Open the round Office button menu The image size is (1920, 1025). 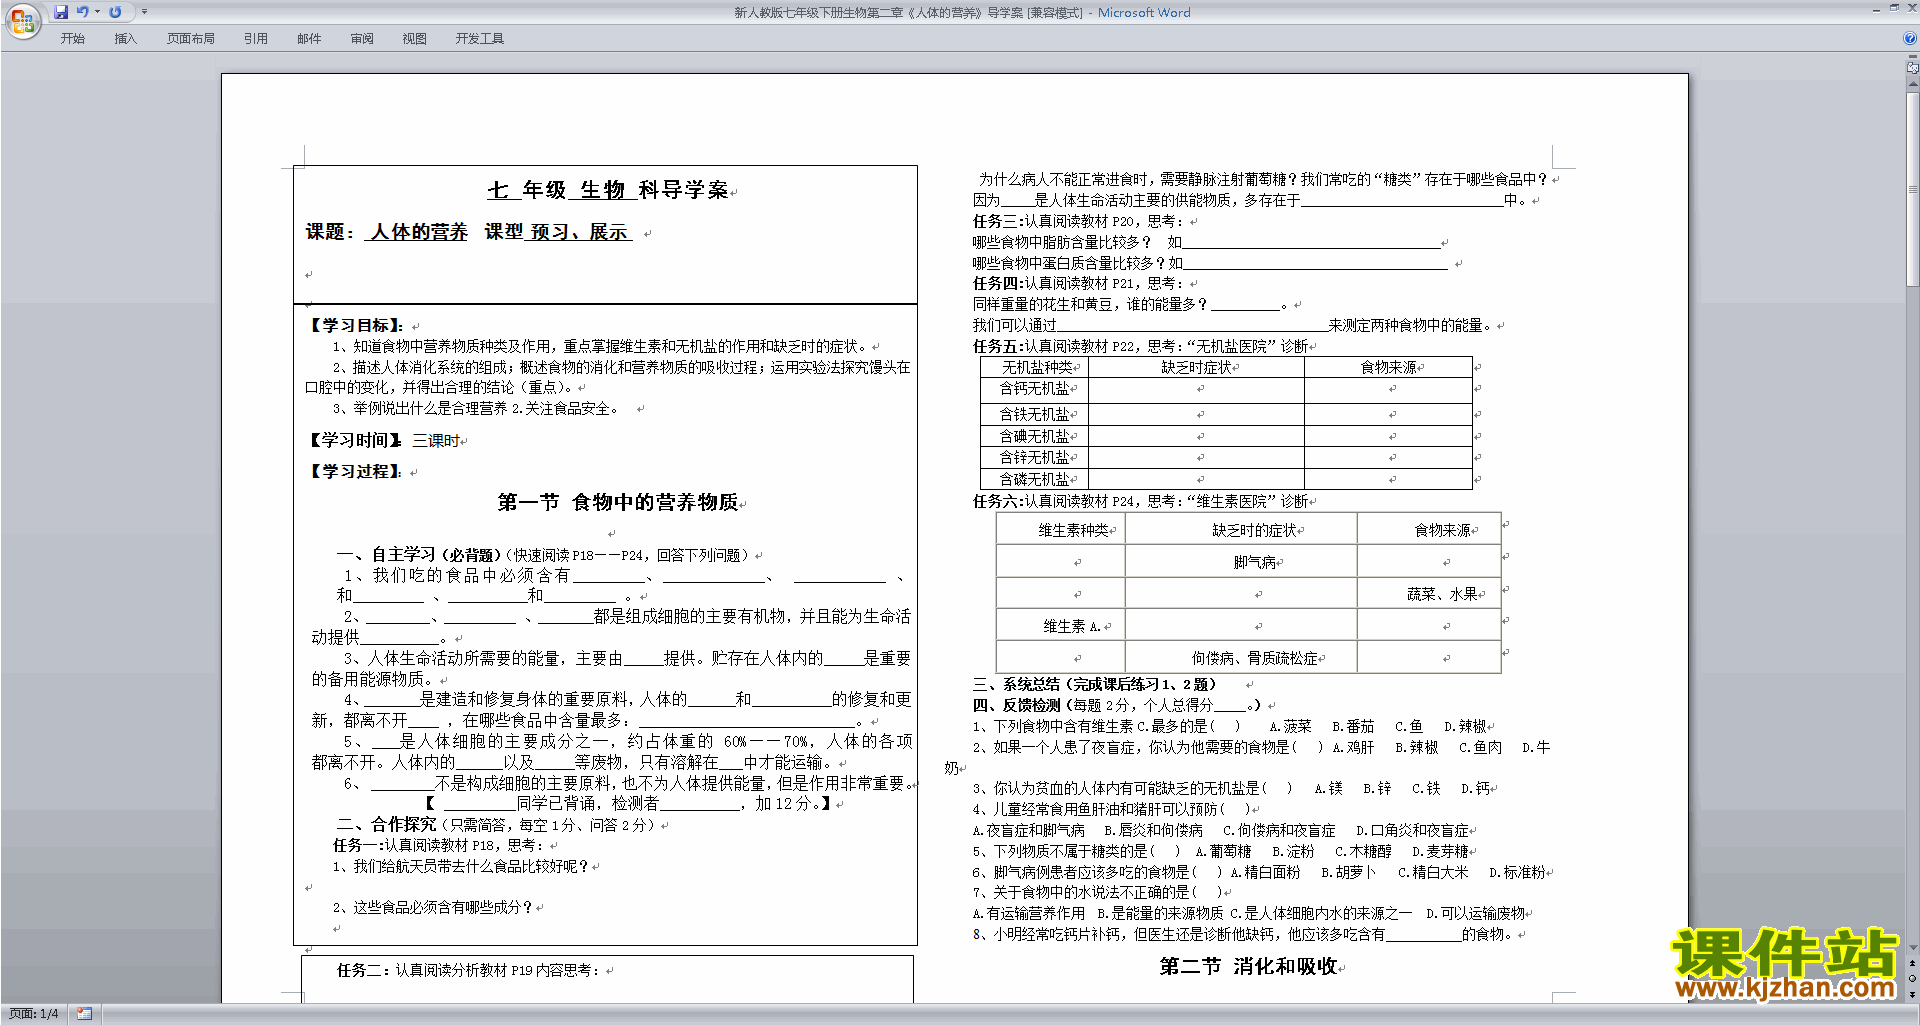point(22,21)
